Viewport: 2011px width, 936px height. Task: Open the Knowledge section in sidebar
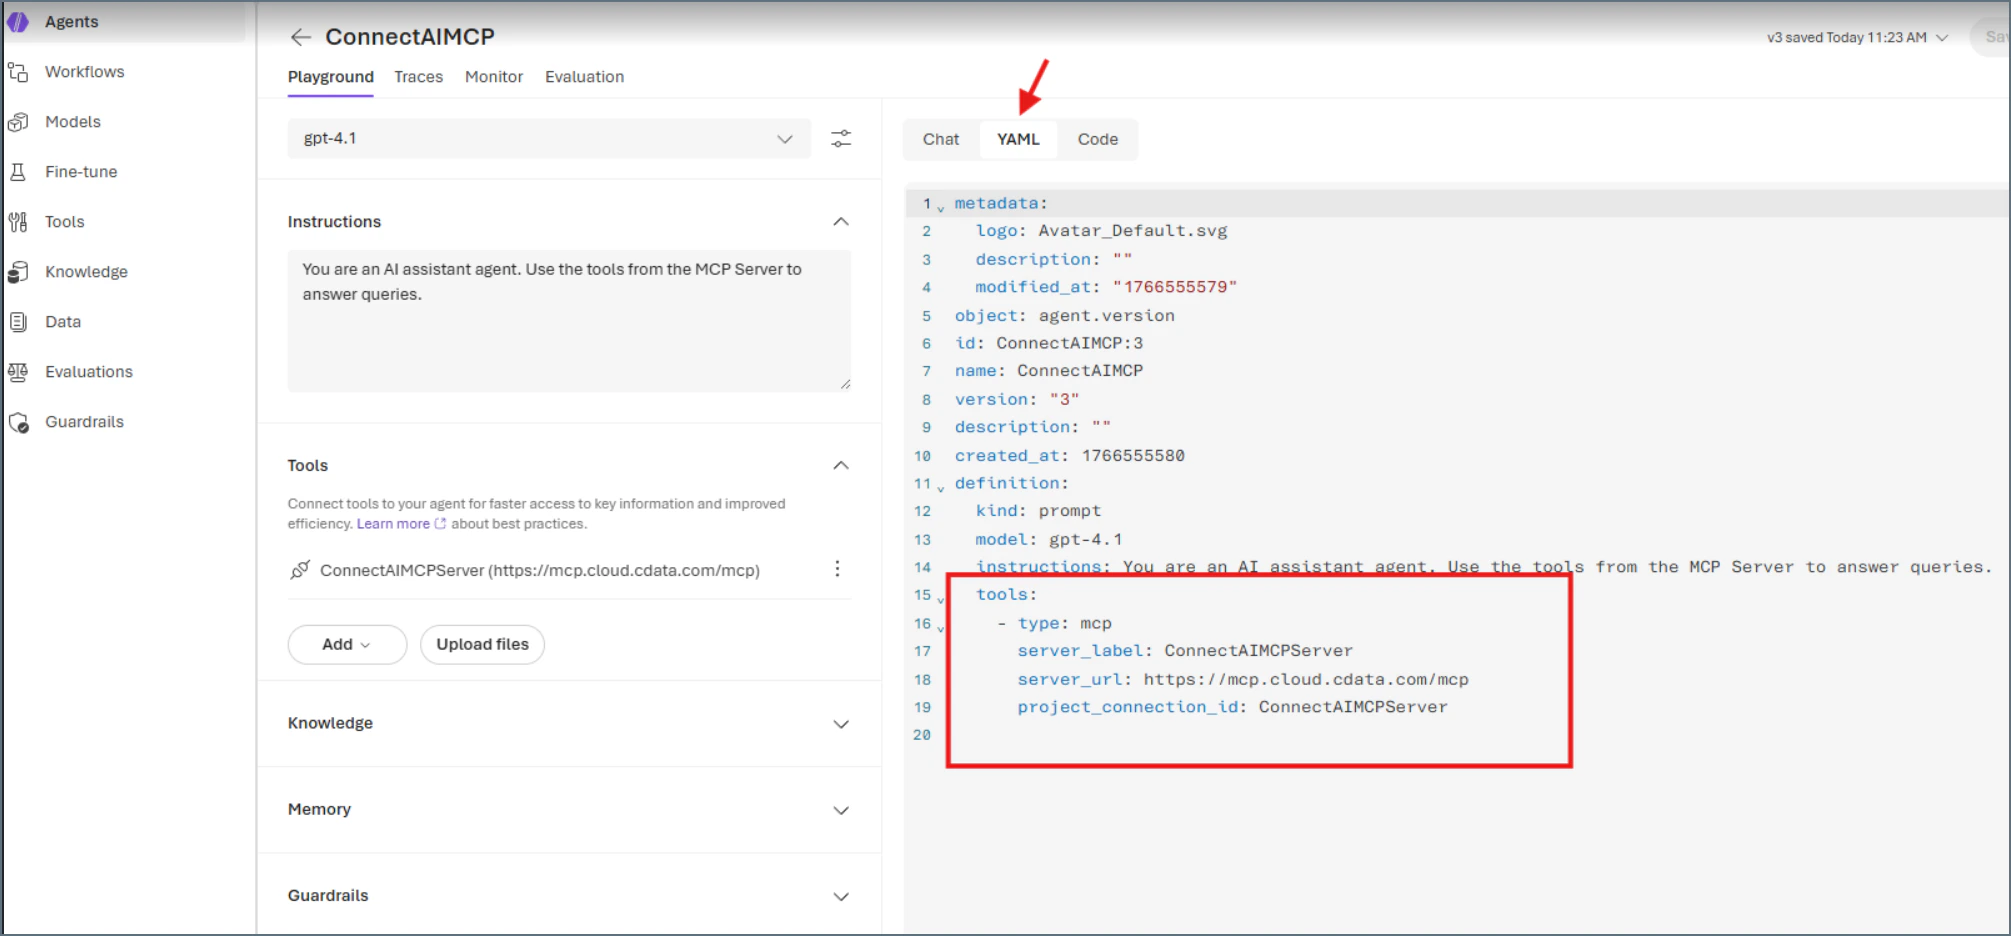pyautogui.click(x=86, y=271)
